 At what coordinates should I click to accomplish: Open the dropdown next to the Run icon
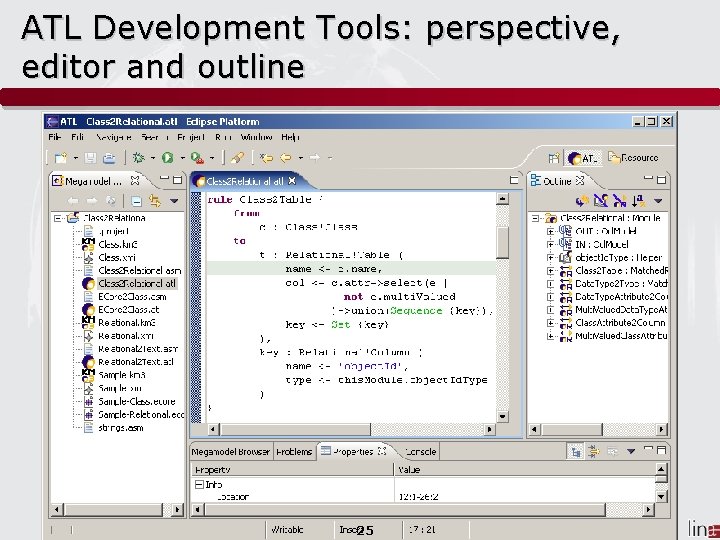[182, 158]
